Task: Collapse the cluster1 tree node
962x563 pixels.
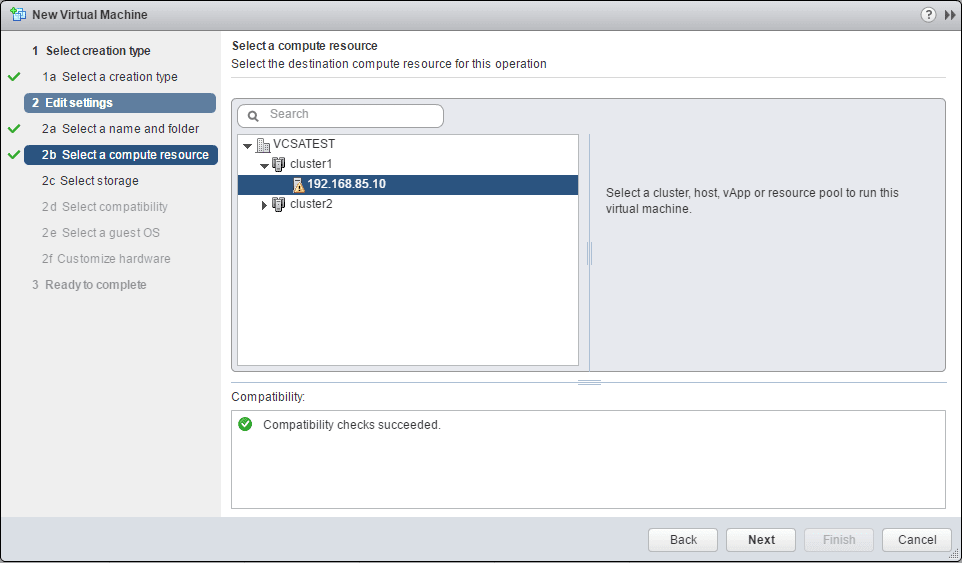Action: (x=264, y=165)
